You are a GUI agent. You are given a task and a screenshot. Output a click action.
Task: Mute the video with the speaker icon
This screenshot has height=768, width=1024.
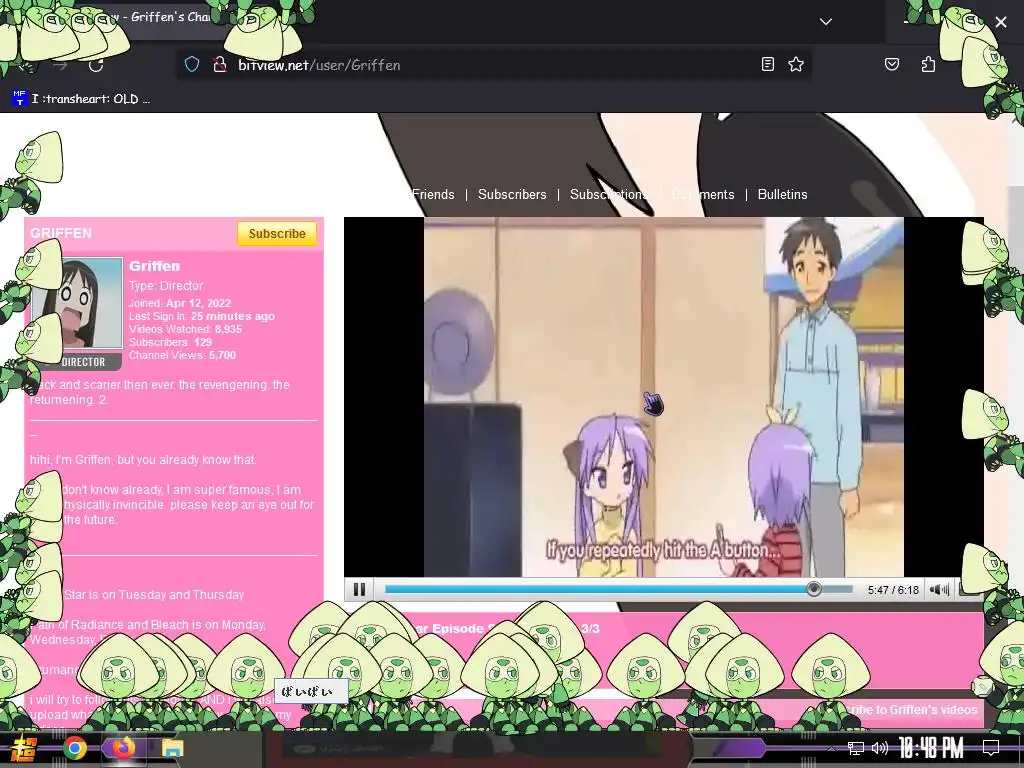coord(939,590)
